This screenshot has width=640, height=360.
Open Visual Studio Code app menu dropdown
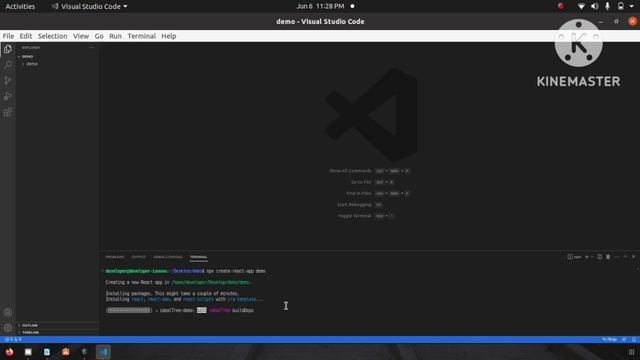(89, 7)
